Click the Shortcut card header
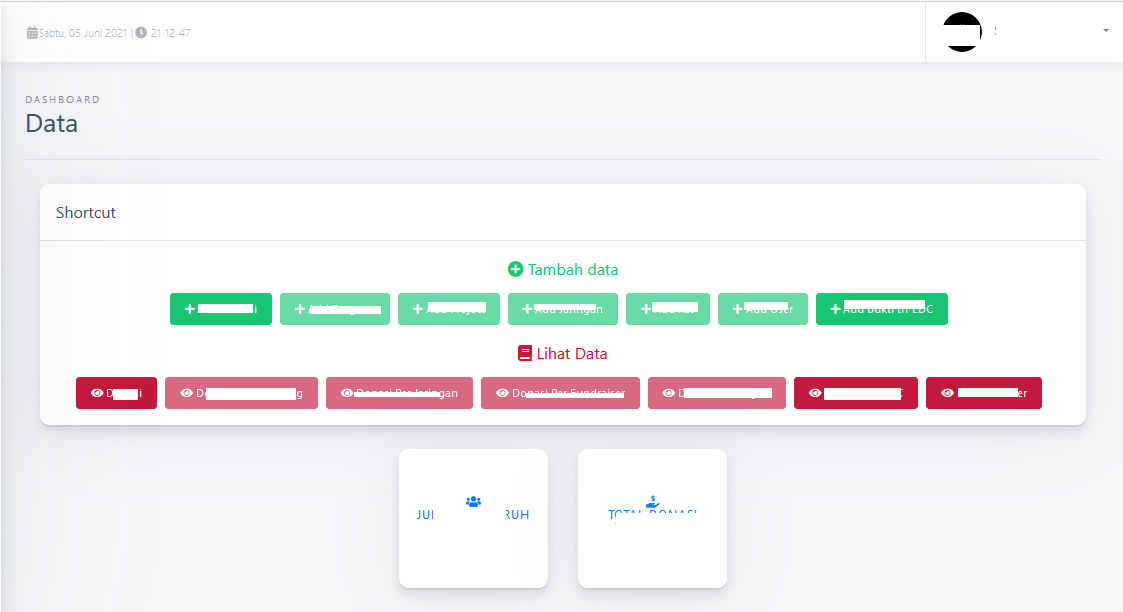This screenshot has height=612, width=1123. [86, 212]
